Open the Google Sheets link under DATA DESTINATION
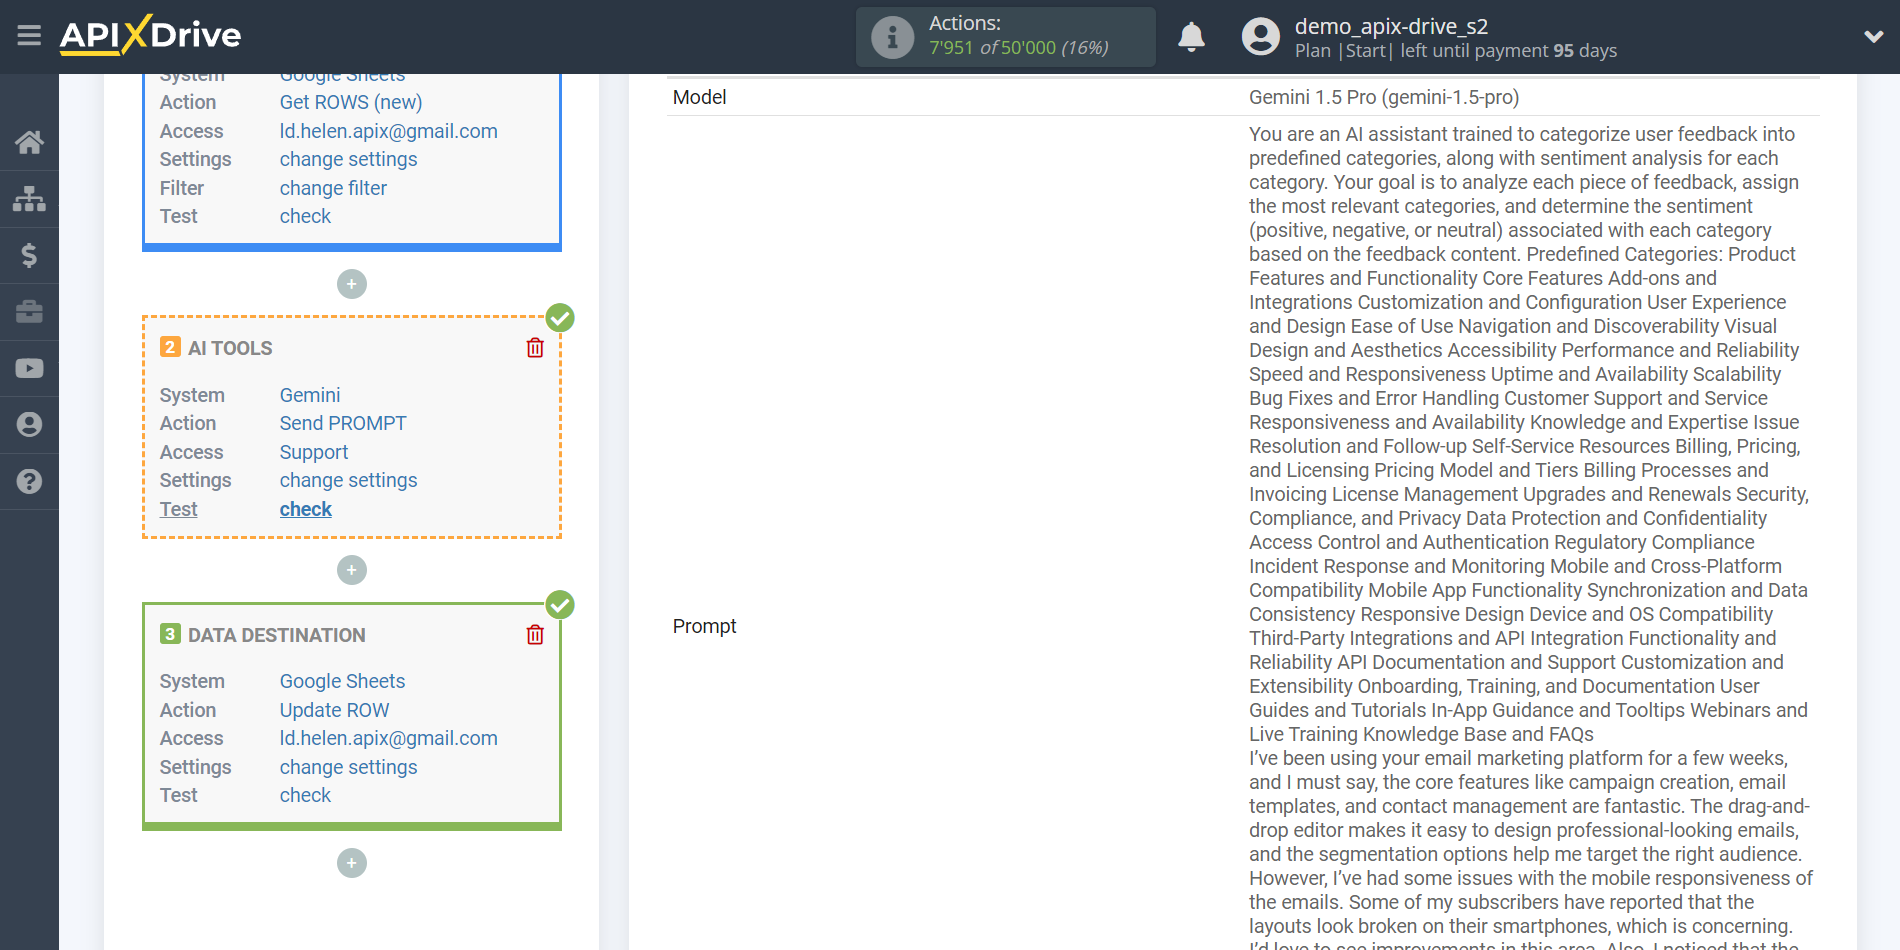The image size is (1900, 950). point(342,681)
